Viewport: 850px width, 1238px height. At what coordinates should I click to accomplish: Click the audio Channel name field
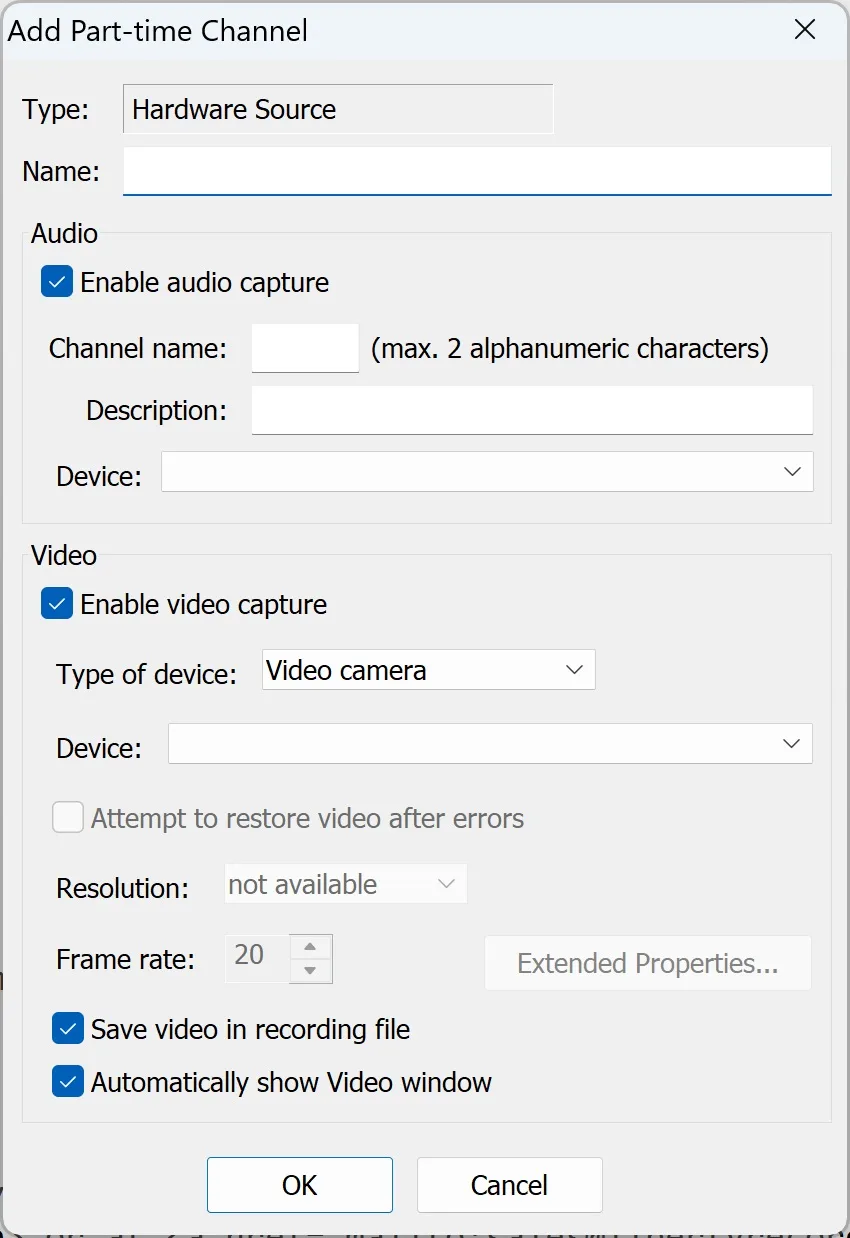pyautogui.click(x=305, y=348)
